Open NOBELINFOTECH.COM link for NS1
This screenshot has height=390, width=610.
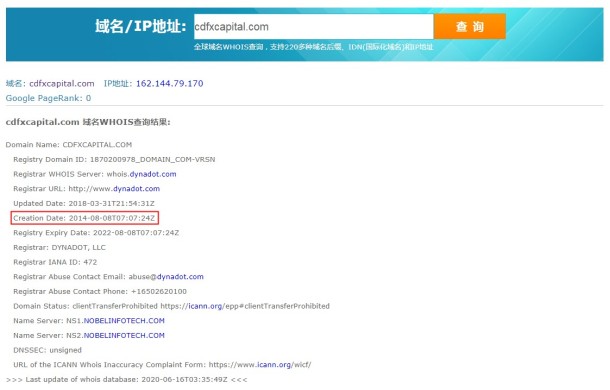[x=124, y=321]
